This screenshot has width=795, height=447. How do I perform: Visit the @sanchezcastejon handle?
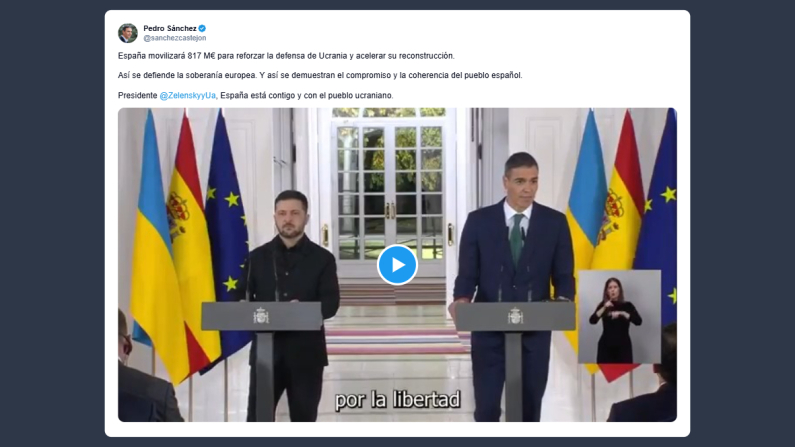[x=174, y=38]
